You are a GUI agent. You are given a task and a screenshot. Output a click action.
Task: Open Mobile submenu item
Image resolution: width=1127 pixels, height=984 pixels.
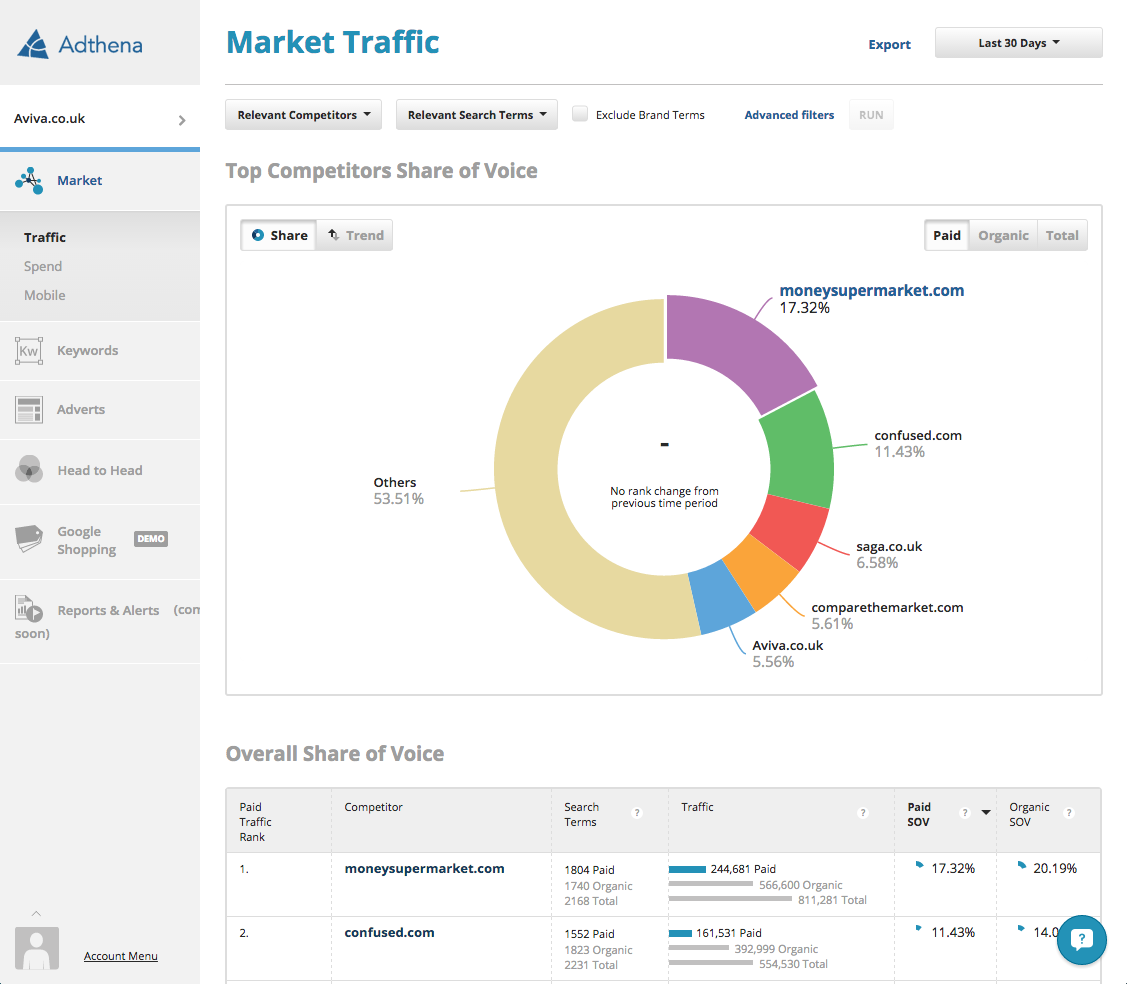click(x=45, y=295)
